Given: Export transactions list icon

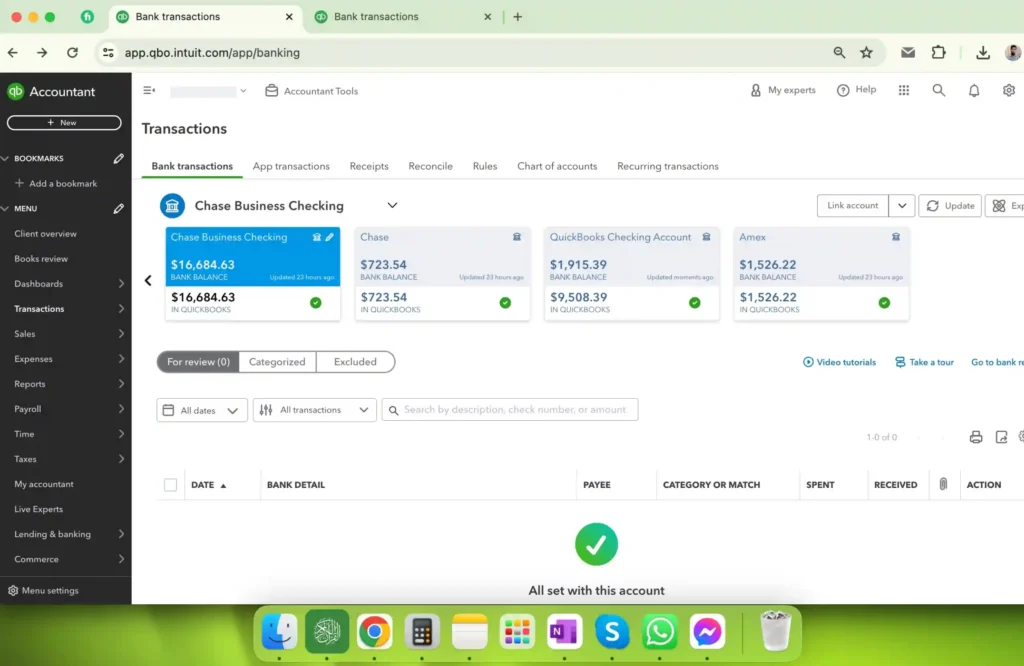Looking at the screenshot, I should (x=1001, y=437).
